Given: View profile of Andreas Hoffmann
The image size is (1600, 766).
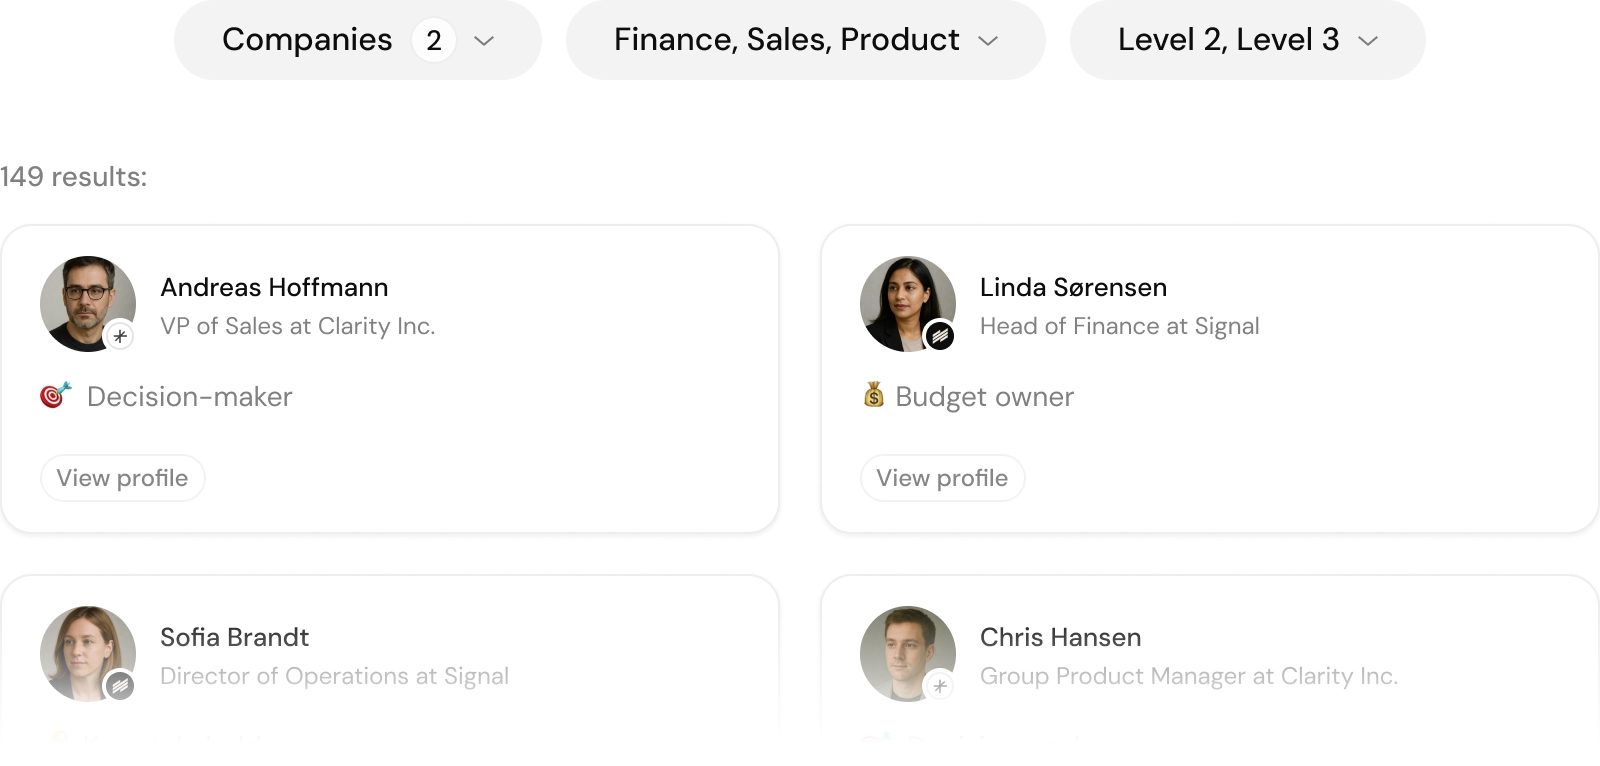Looking at the screenshot, I should pos(123,478).
